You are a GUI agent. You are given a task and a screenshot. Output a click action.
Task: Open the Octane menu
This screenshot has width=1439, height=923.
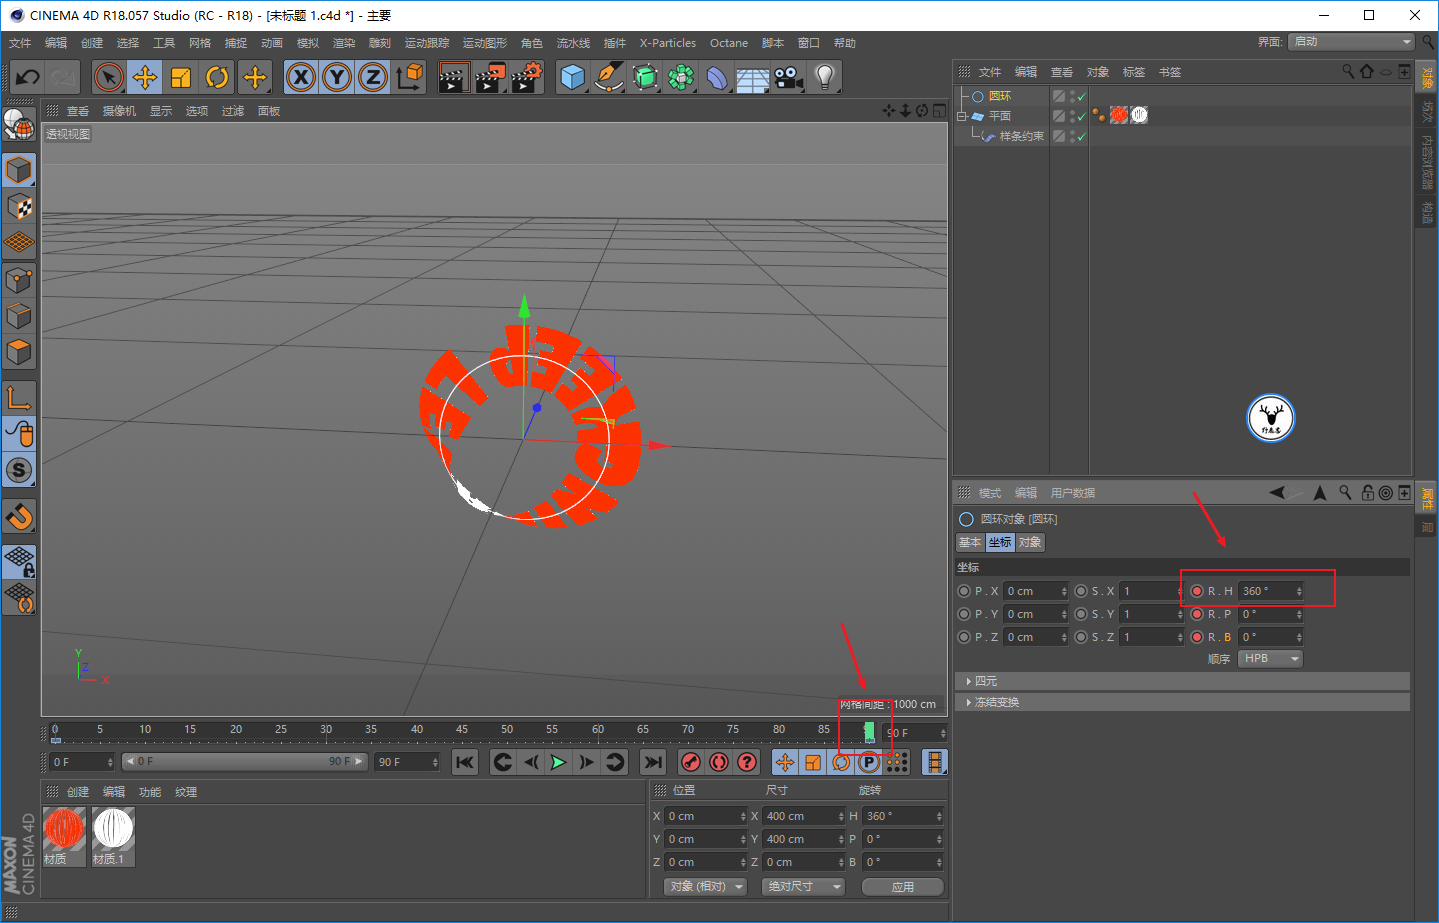pyautogui.click(x=729, y=43)
